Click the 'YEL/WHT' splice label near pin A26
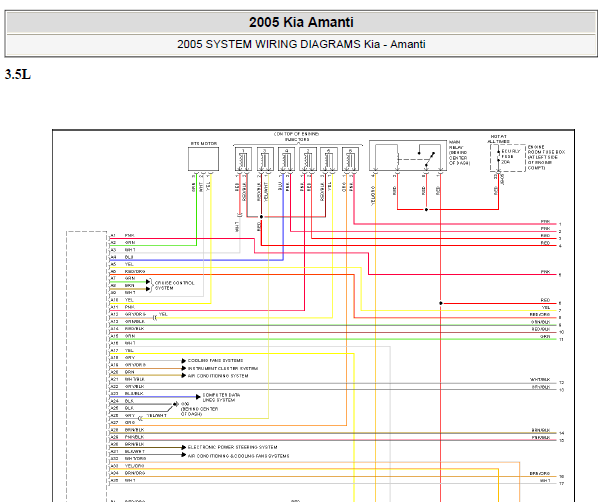 pos(157,415)
